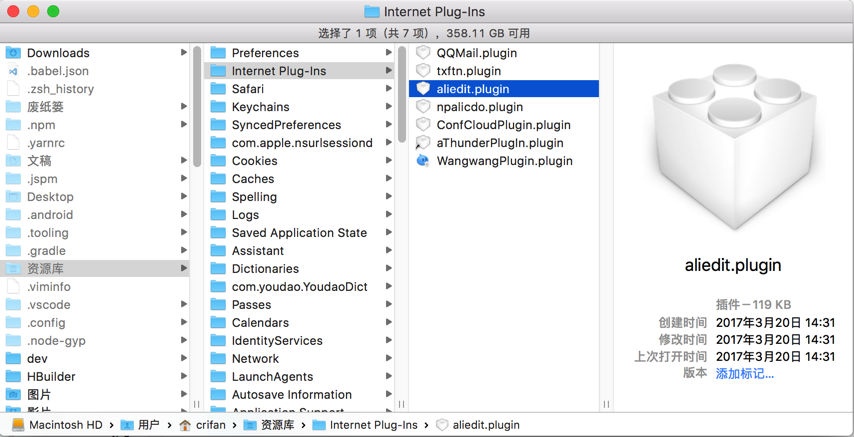The height and width of the screenshot is (437, 854).
Task: Click the dev folder icon
Action: point(14,359)
